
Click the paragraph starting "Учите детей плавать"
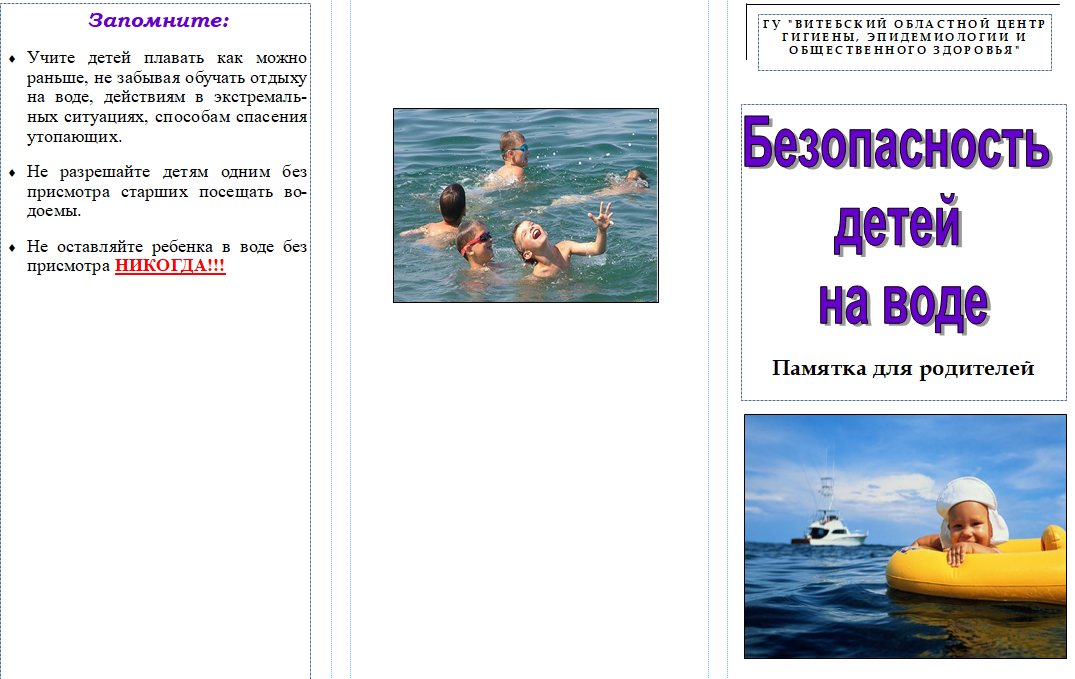pos(167,97)
